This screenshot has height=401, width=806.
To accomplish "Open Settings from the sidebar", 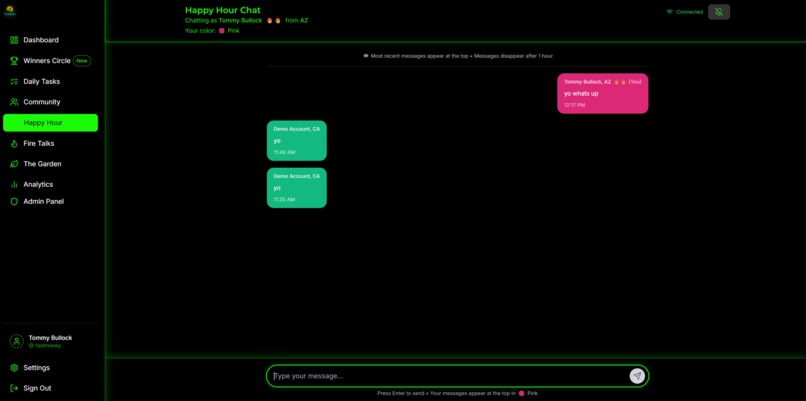I will tap(50, 368).
